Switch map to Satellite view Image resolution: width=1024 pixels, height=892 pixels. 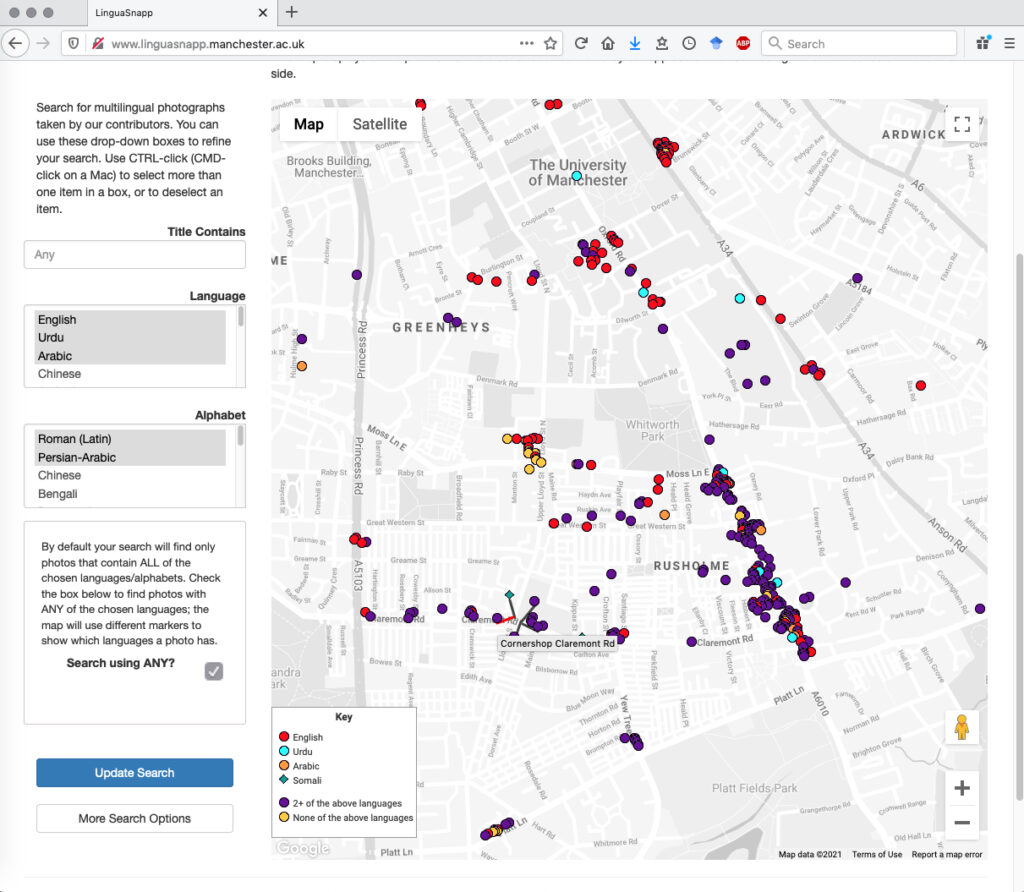tap(380, 124)
